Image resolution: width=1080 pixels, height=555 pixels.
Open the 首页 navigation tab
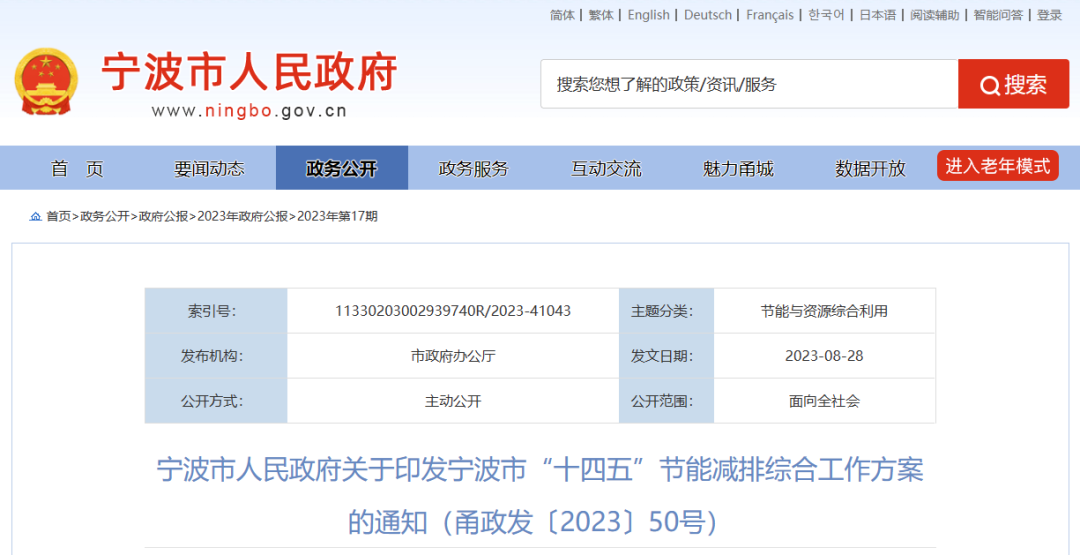(x=77, y=169)
